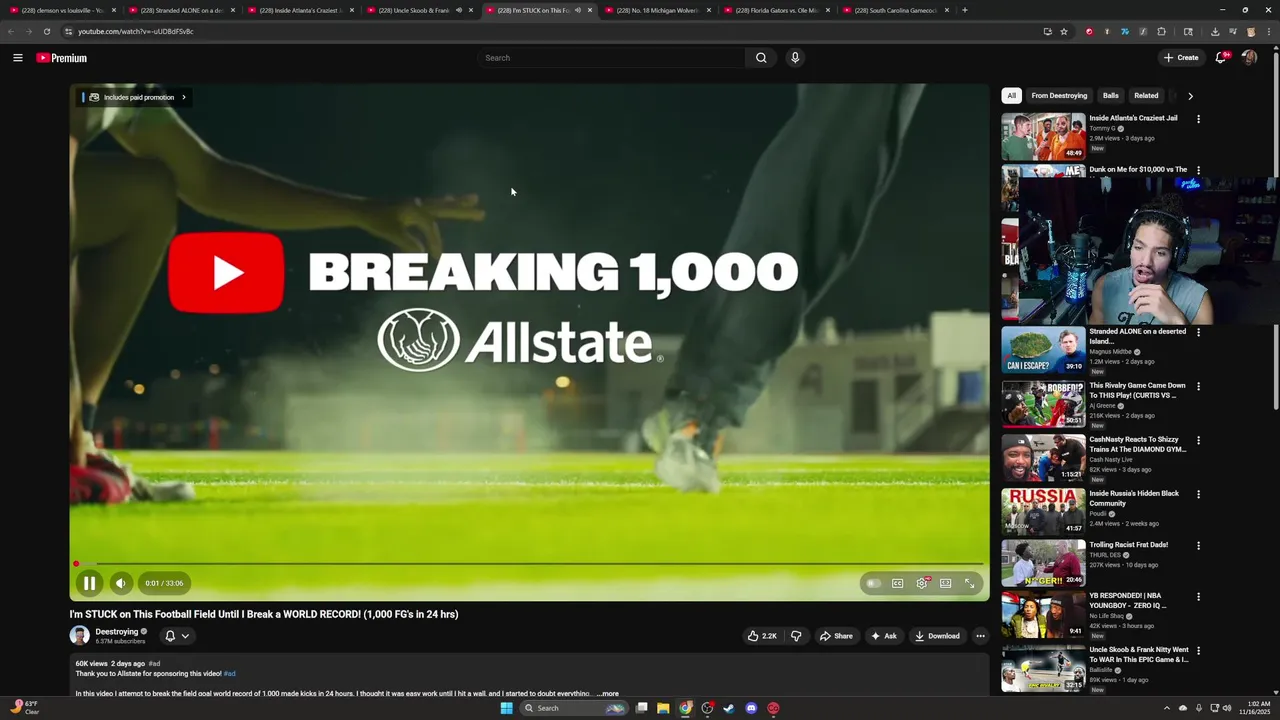Focus the YouTube search field
The height and width of the screenshot is (720, 1280).
[x=611, y=58]
